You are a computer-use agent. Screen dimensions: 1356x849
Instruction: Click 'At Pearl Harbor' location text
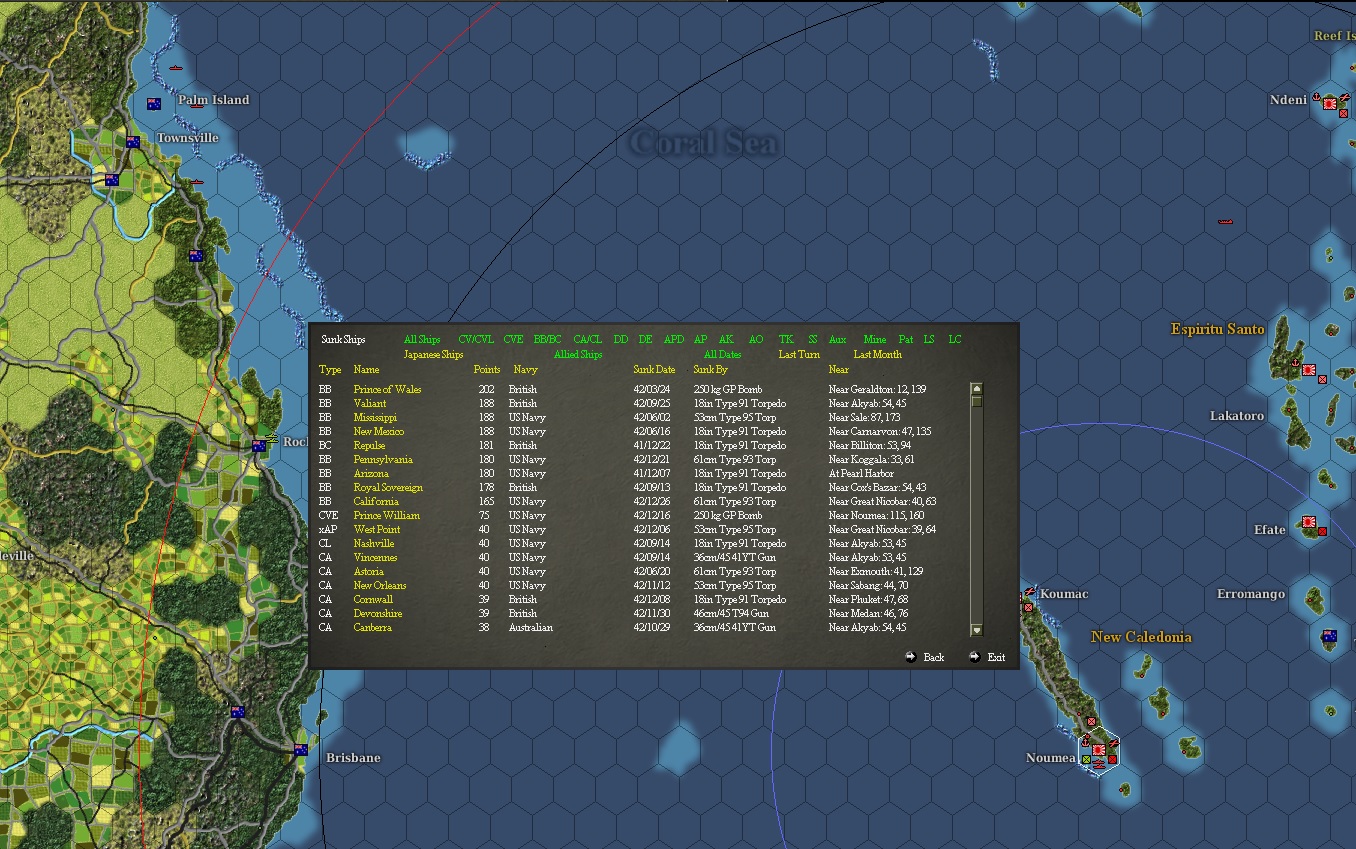(x=863, y=473)
